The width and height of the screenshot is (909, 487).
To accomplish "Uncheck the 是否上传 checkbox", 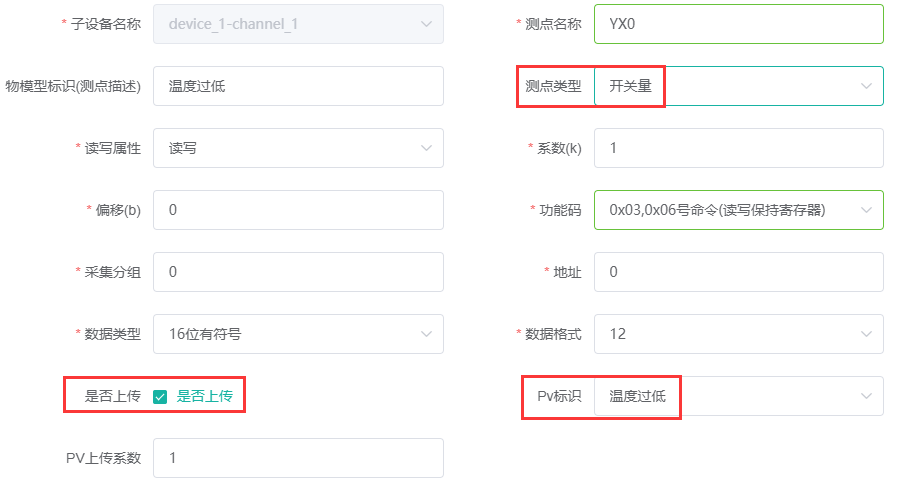I will tap(160, 397).
